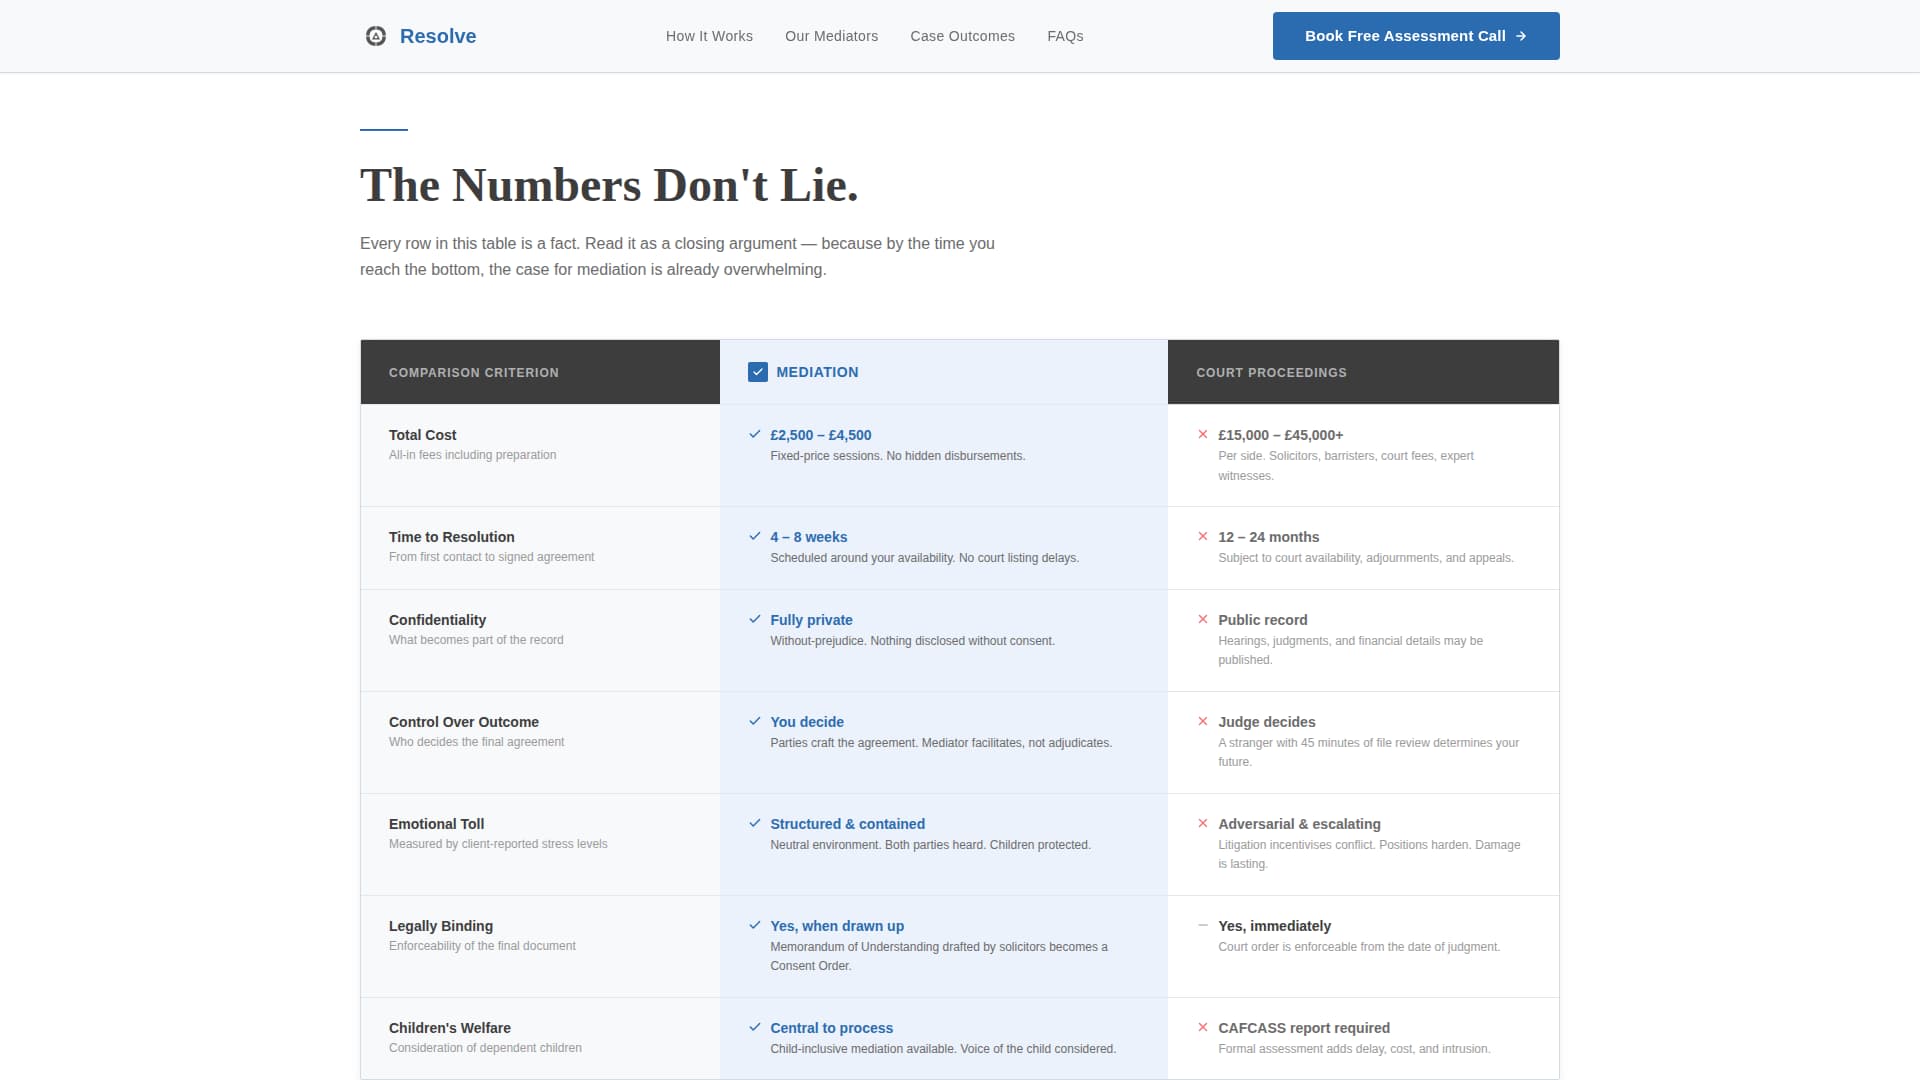Open the Case Outcomes section
The image size is (1920, 1080).
coord(962,36)
